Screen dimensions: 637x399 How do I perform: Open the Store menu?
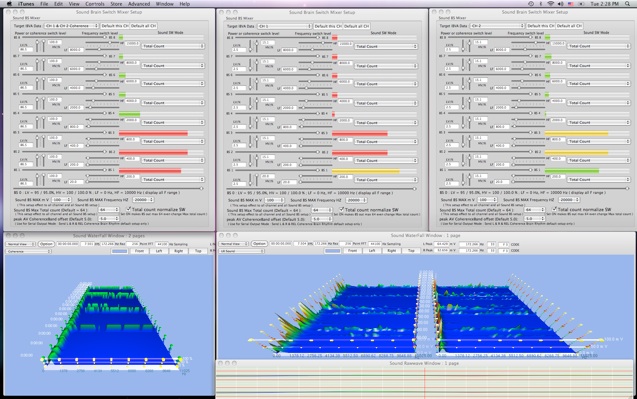[x=116, y=4]
